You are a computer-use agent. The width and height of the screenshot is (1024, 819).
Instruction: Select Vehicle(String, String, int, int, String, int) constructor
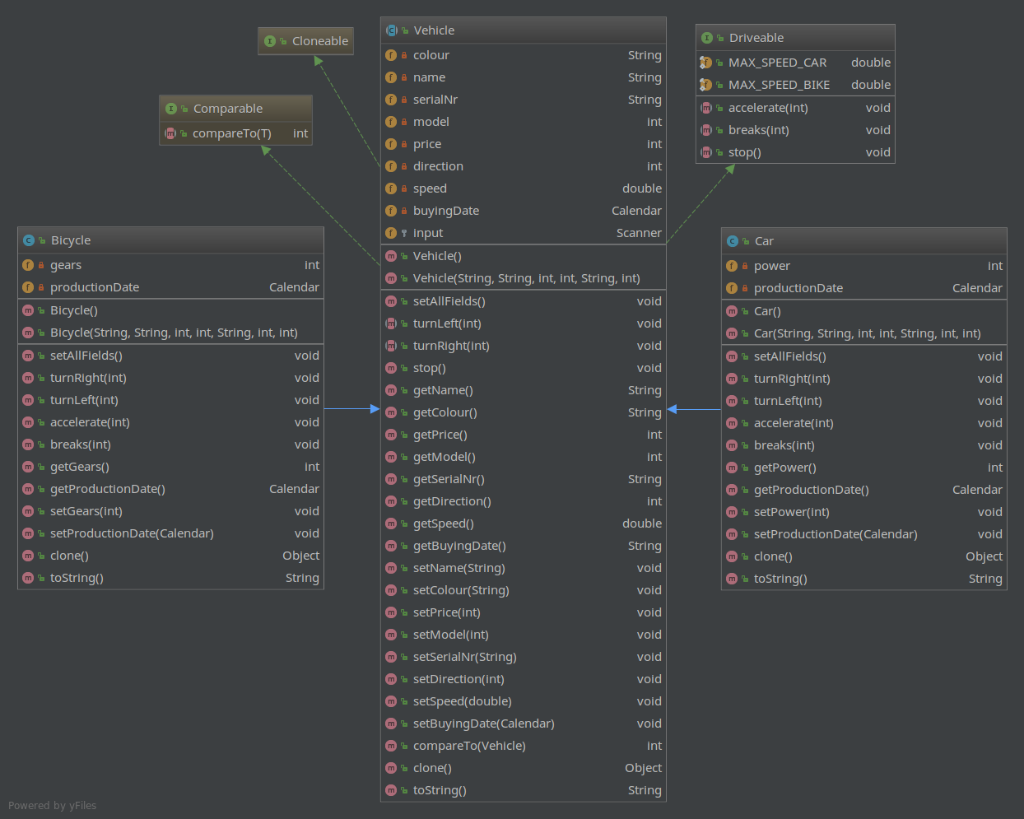pyautogui.click(x=523, y=278)
